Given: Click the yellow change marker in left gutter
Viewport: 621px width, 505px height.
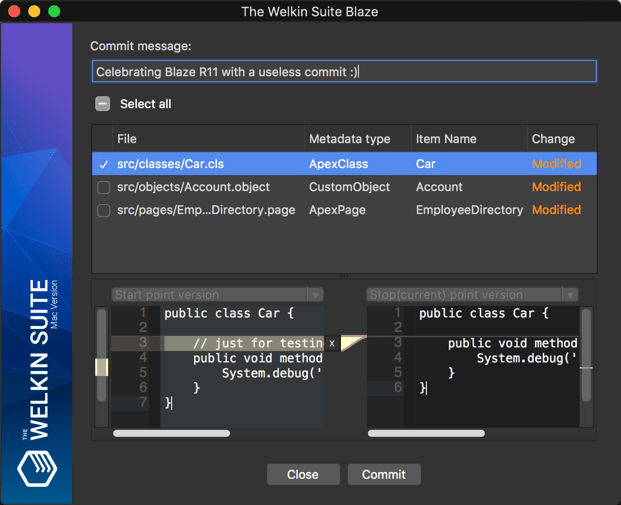Looking at the screenshot, I should coord(102,368).
